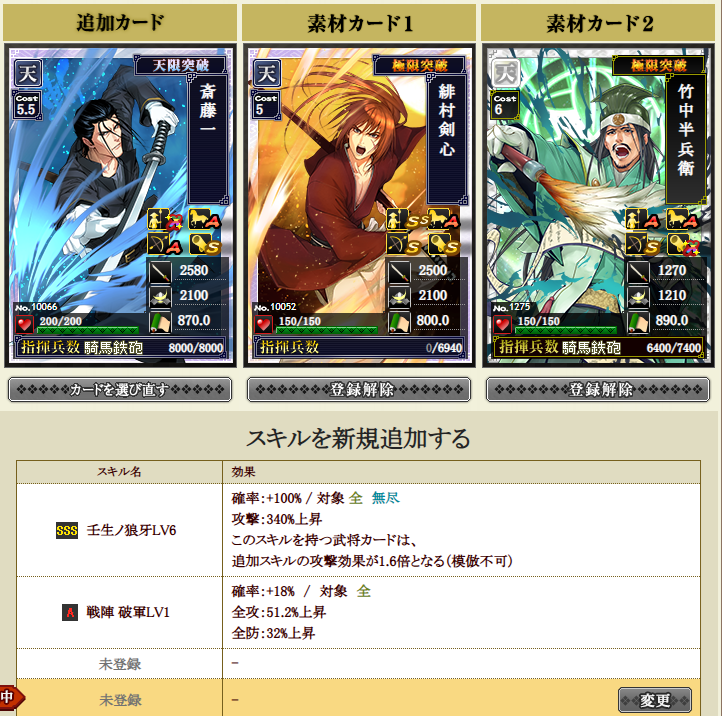Click 登録解除 under 素材カード1
The image size is (722, 716).
click(359, 390)
